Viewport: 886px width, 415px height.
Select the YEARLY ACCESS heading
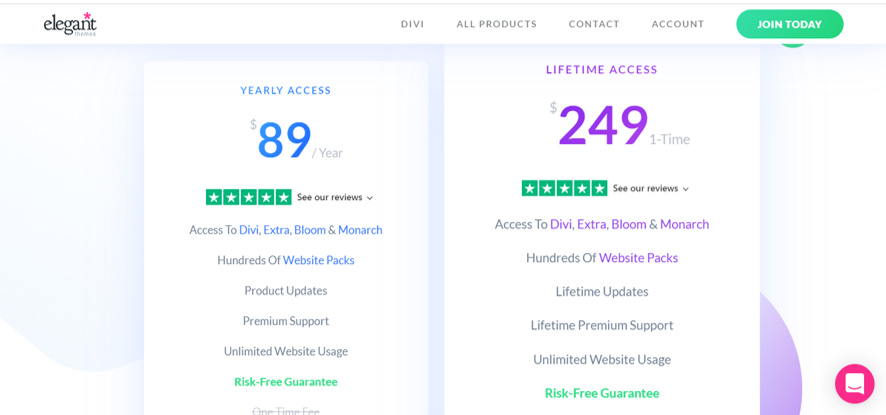click(x=286, y=90)
